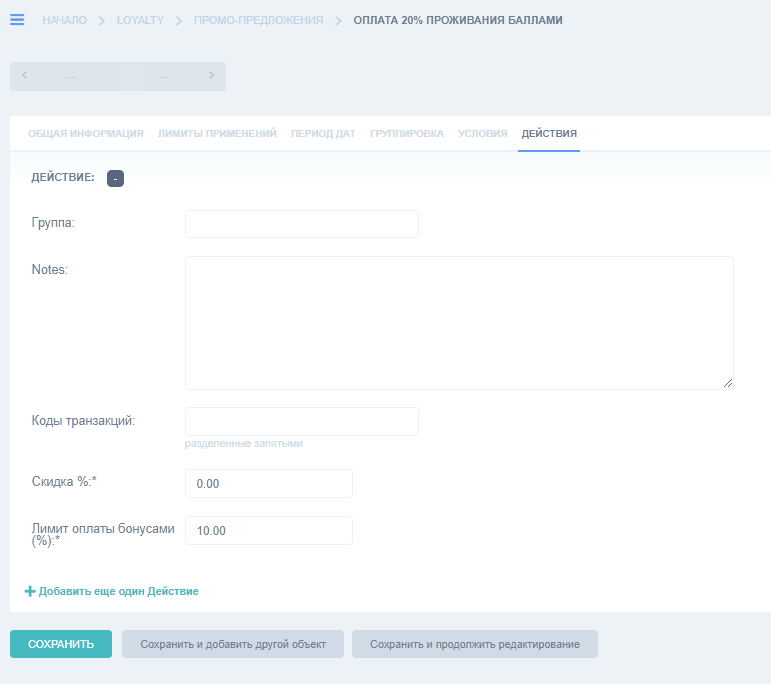771x684 pixels.
Task: Click Добавить еще один Действие link
Action: click(119, 591)
